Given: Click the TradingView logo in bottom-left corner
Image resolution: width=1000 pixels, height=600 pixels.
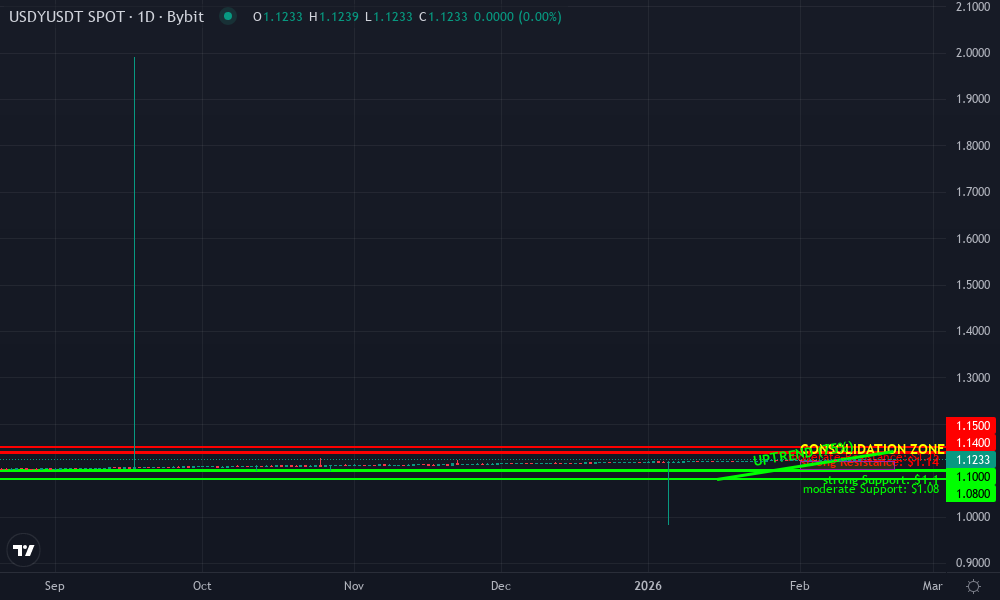Looking at the screenshot, I should 24,550.
